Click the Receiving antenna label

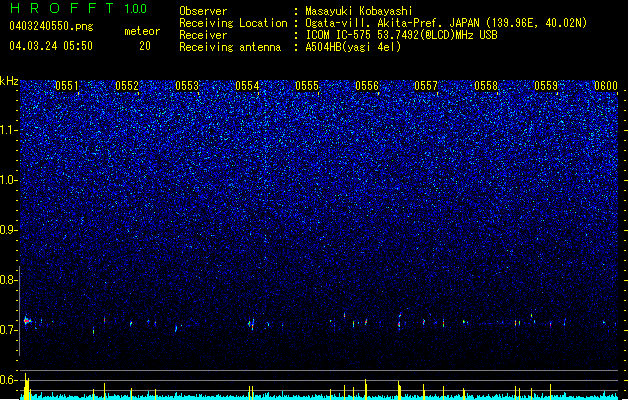[x=230, y=47]
